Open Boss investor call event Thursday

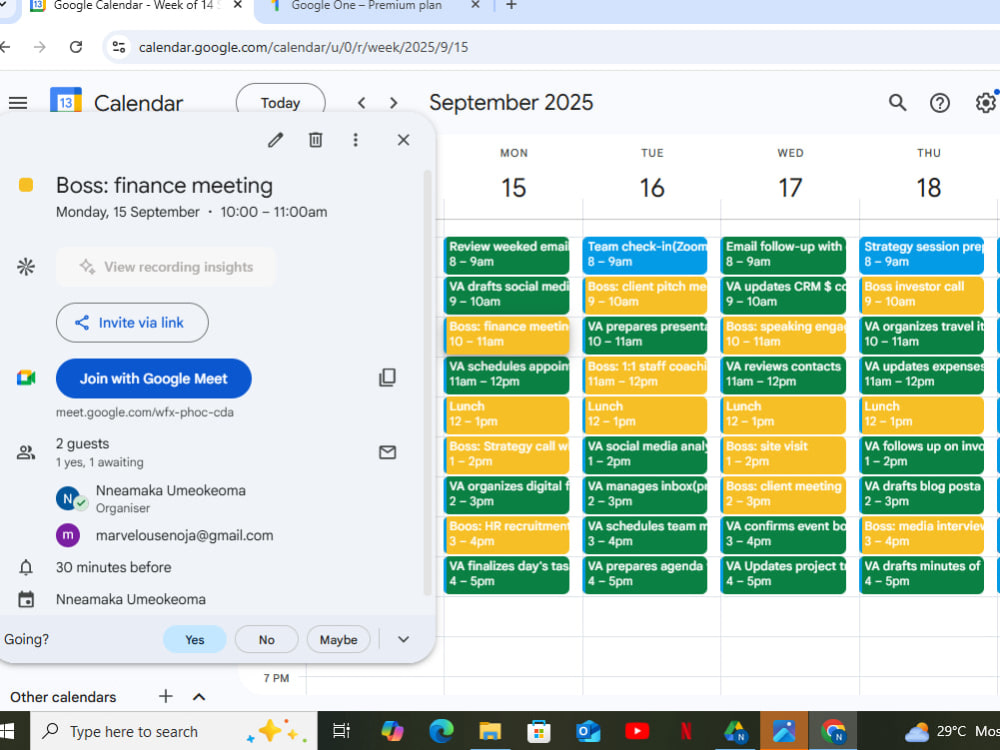tap(922, 295)
